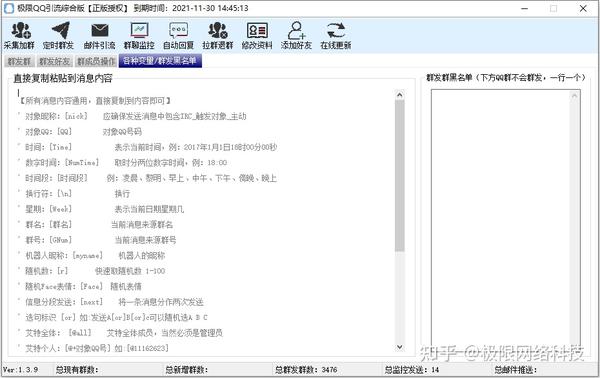Click the 所有消息内容通用 header line

point(95,101)
